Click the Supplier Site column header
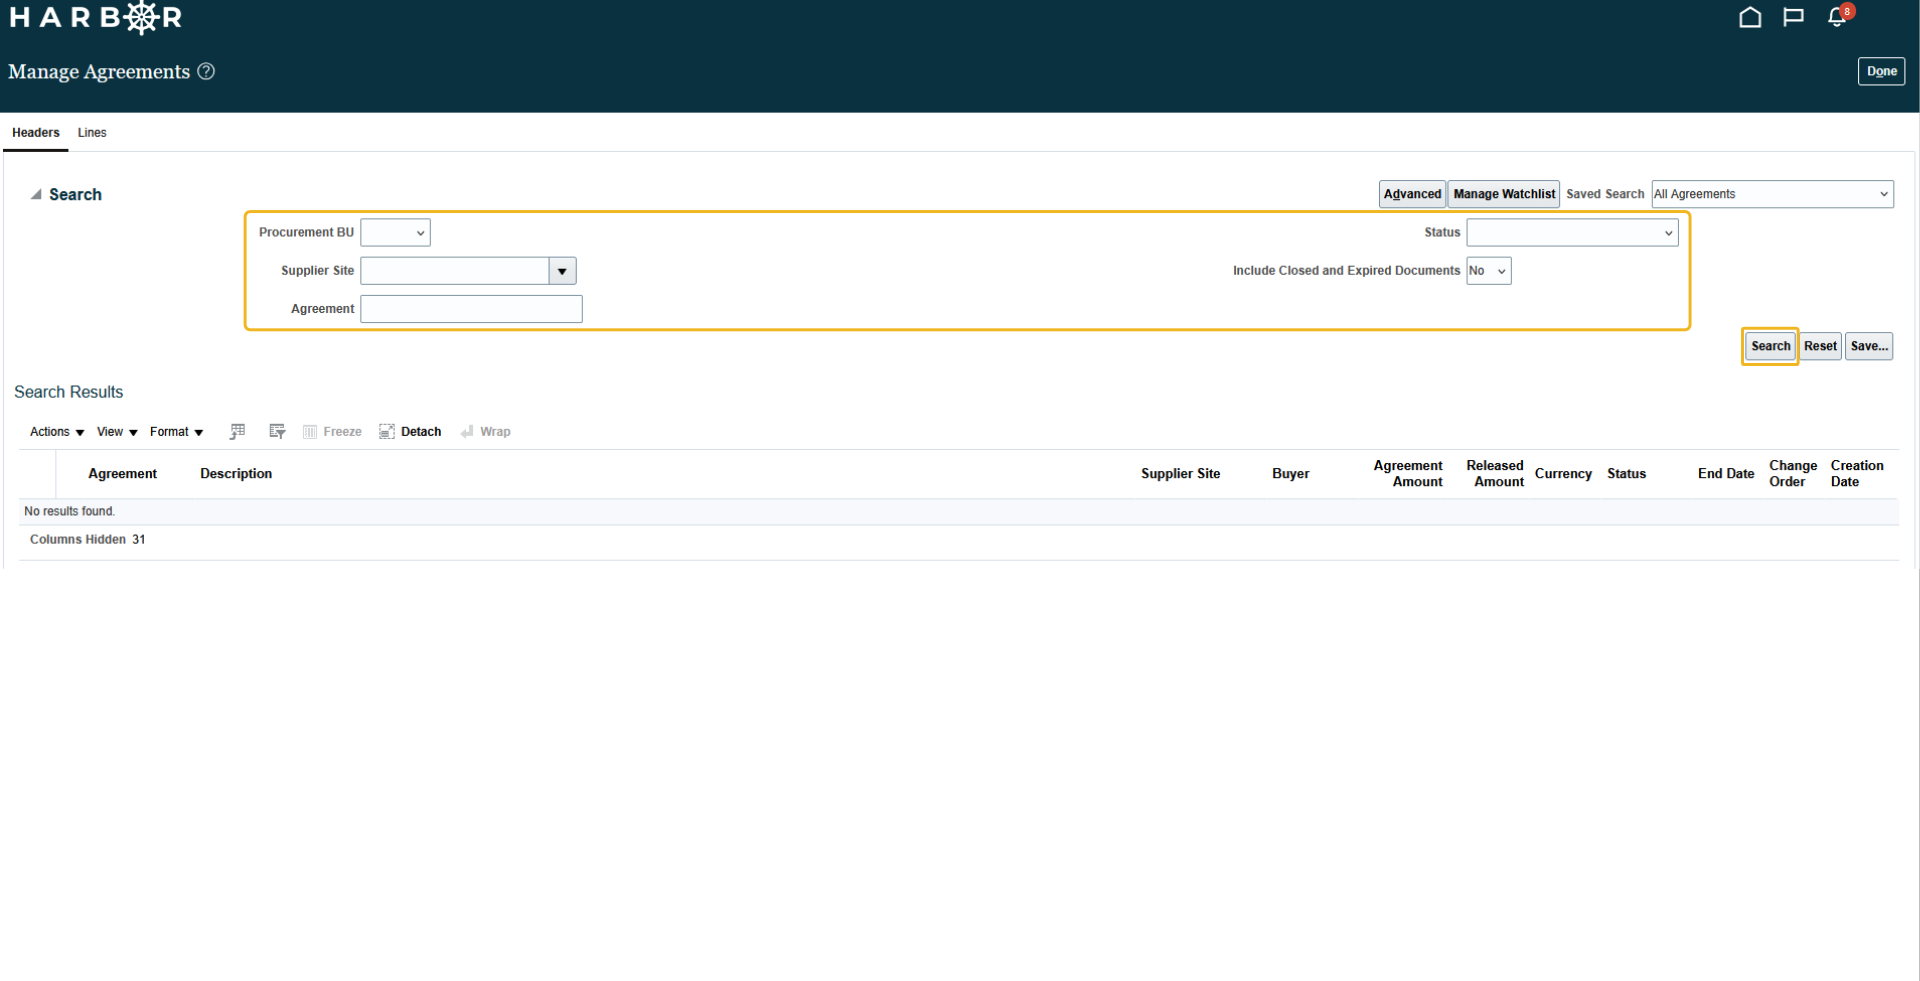 1180,474
